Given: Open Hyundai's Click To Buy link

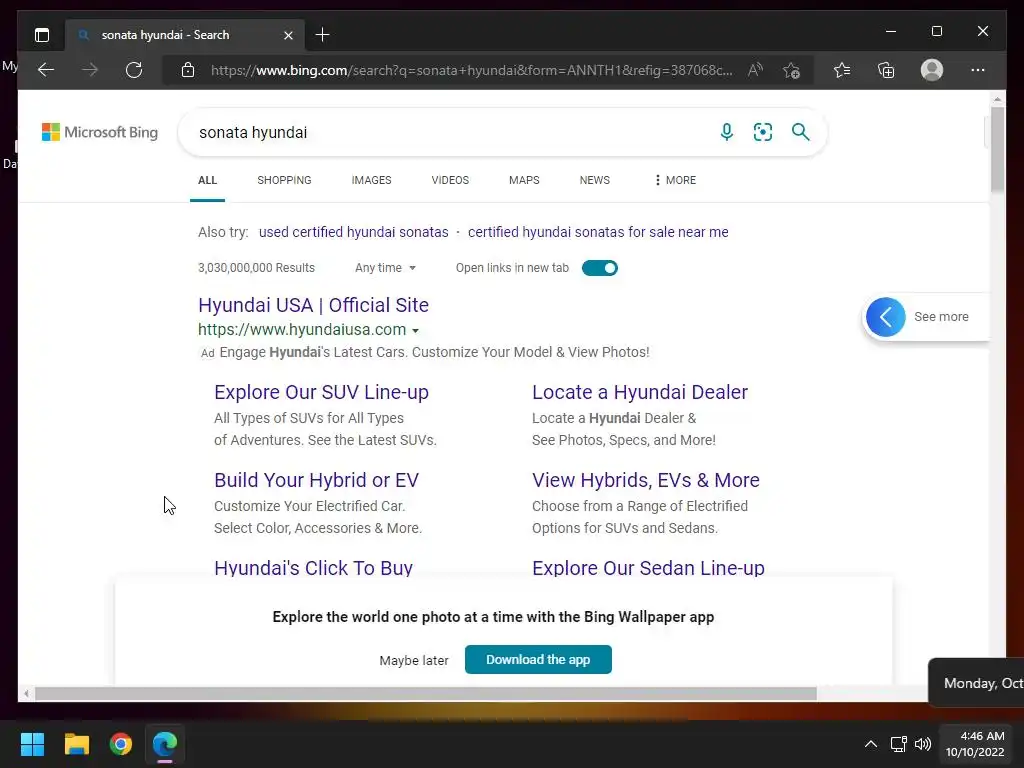Looking at the screenshot, I should (313, 568).
